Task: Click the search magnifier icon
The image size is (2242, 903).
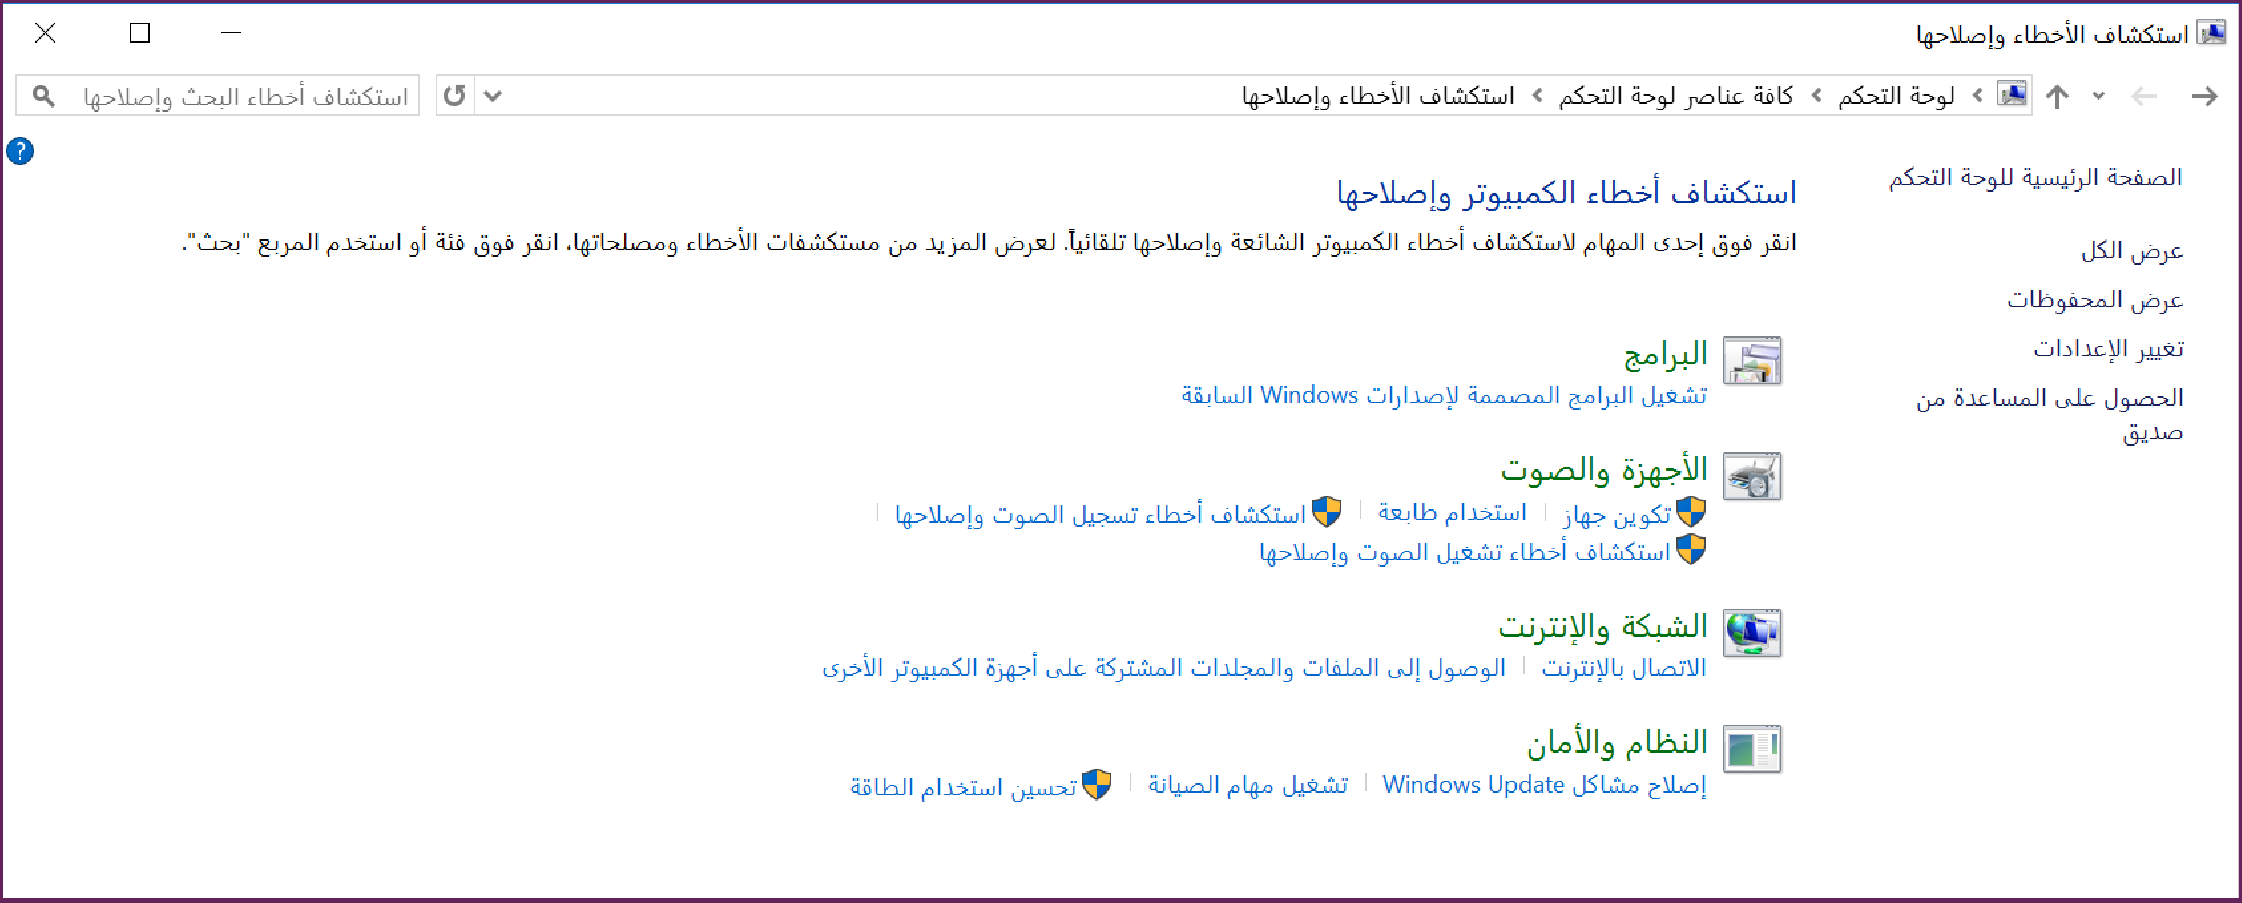Action: 43,95
